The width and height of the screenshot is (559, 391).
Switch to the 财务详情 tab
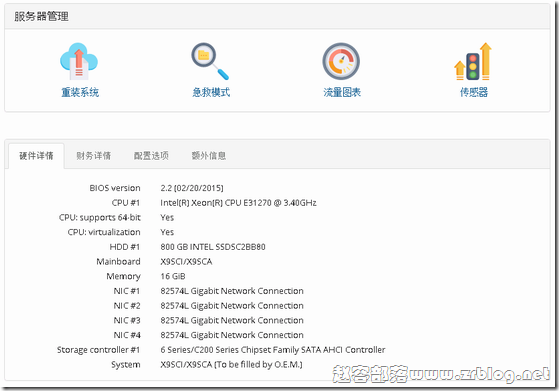(x=93, y=156)
